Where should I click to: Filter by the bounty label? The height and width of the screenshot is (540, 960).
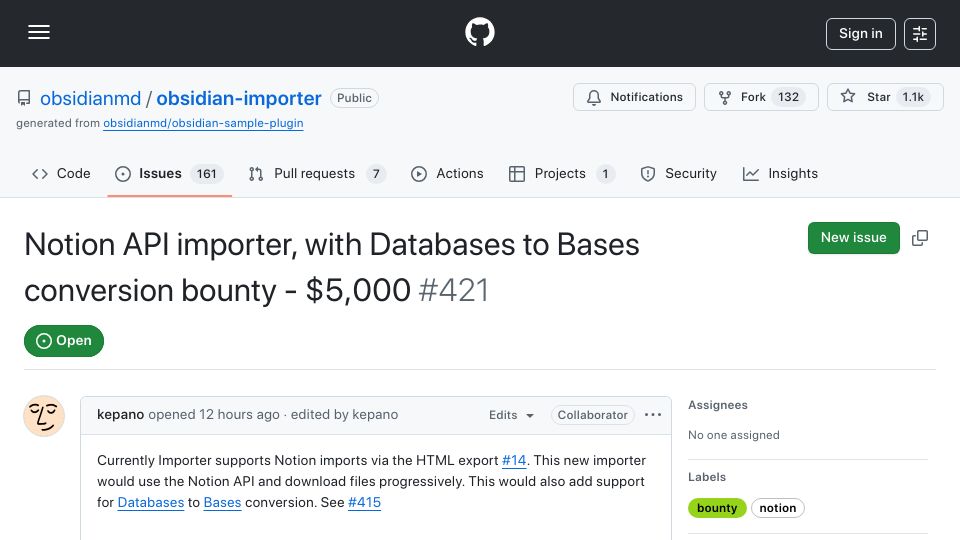tap(717, 508)
